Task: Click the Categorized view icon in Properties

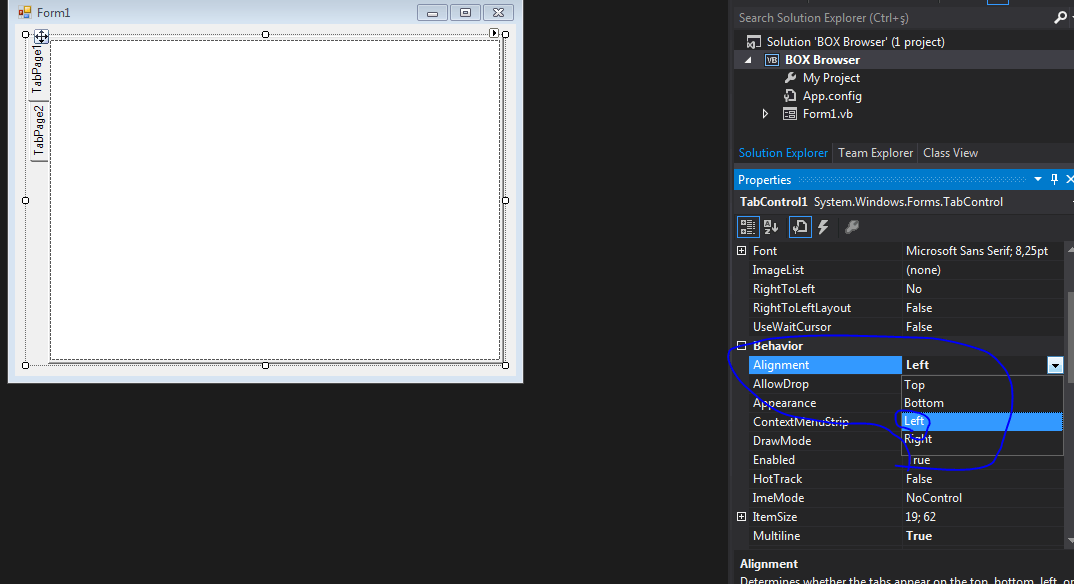Action: click(x=747, y=227)
